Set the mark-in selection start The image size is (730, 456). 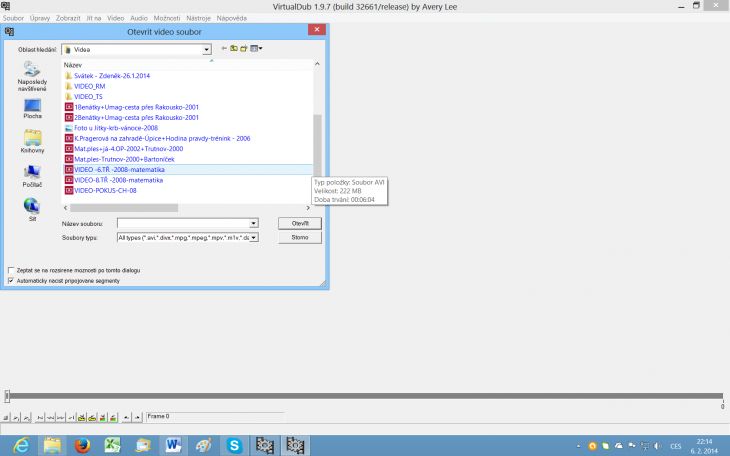click(126, 418)
